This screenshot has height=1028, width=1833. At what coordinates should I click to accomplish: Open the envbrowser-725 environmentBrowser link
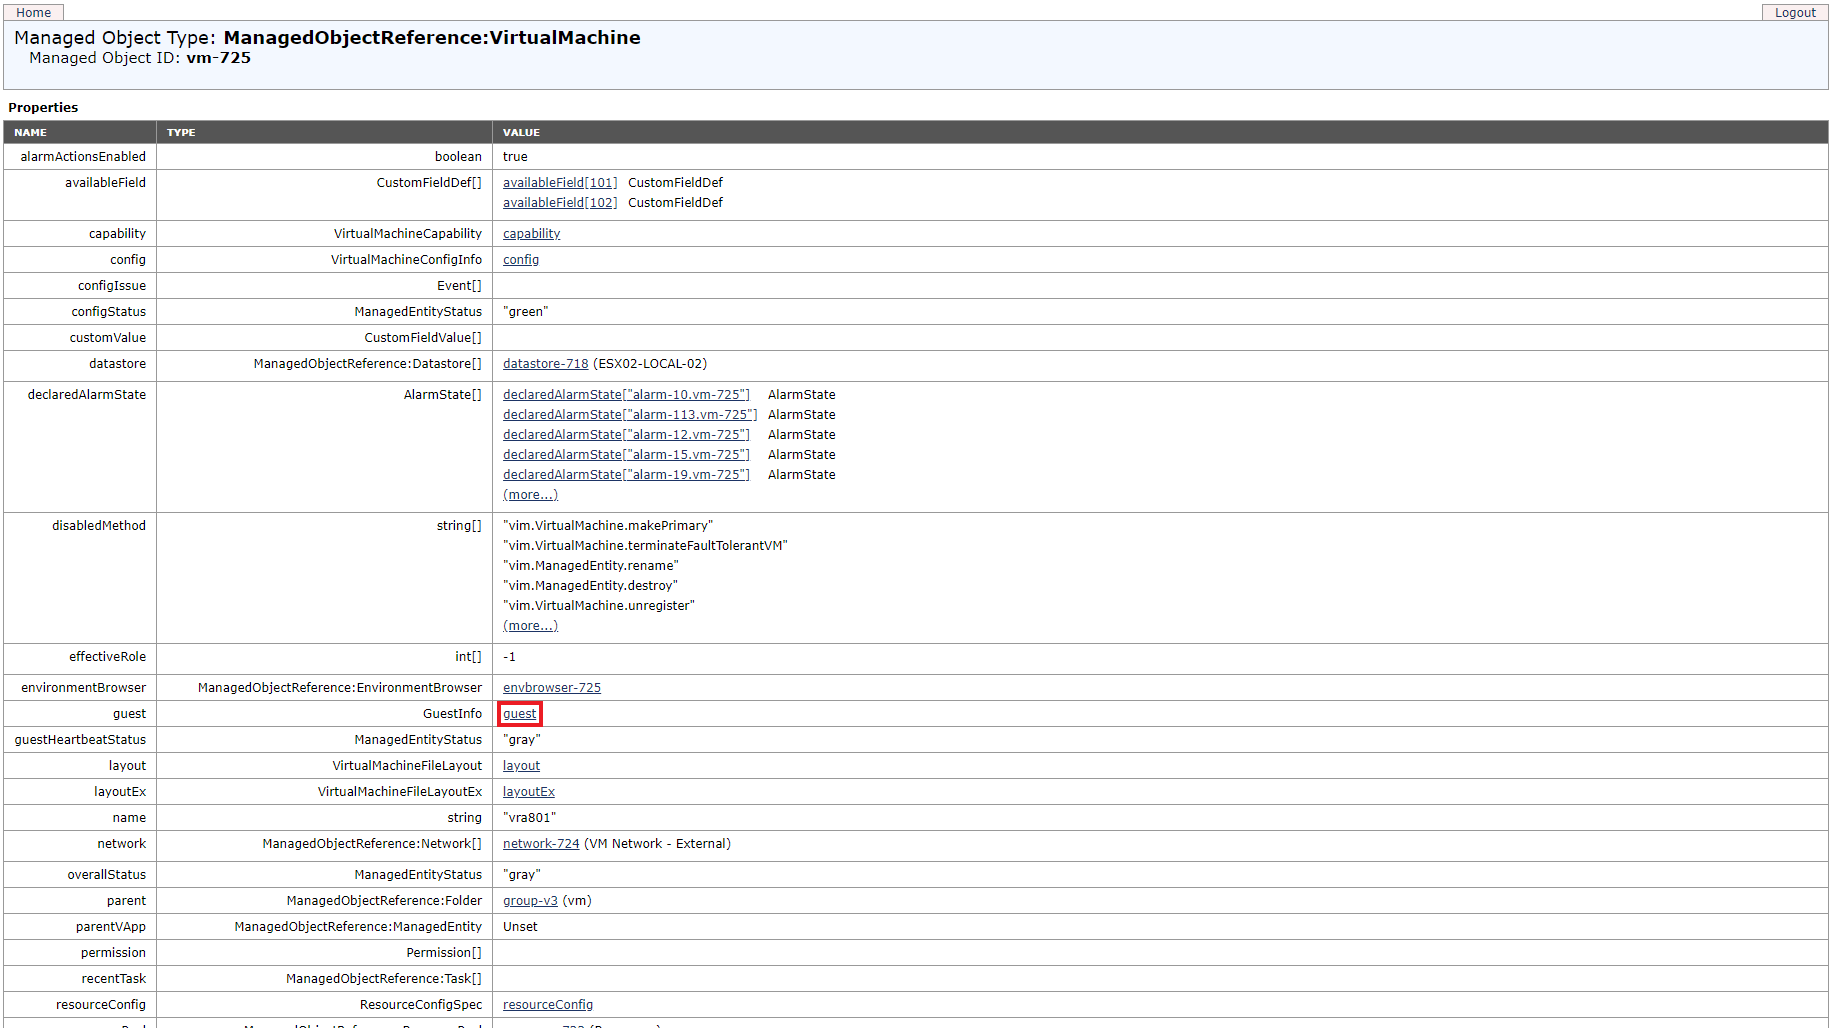551,687
